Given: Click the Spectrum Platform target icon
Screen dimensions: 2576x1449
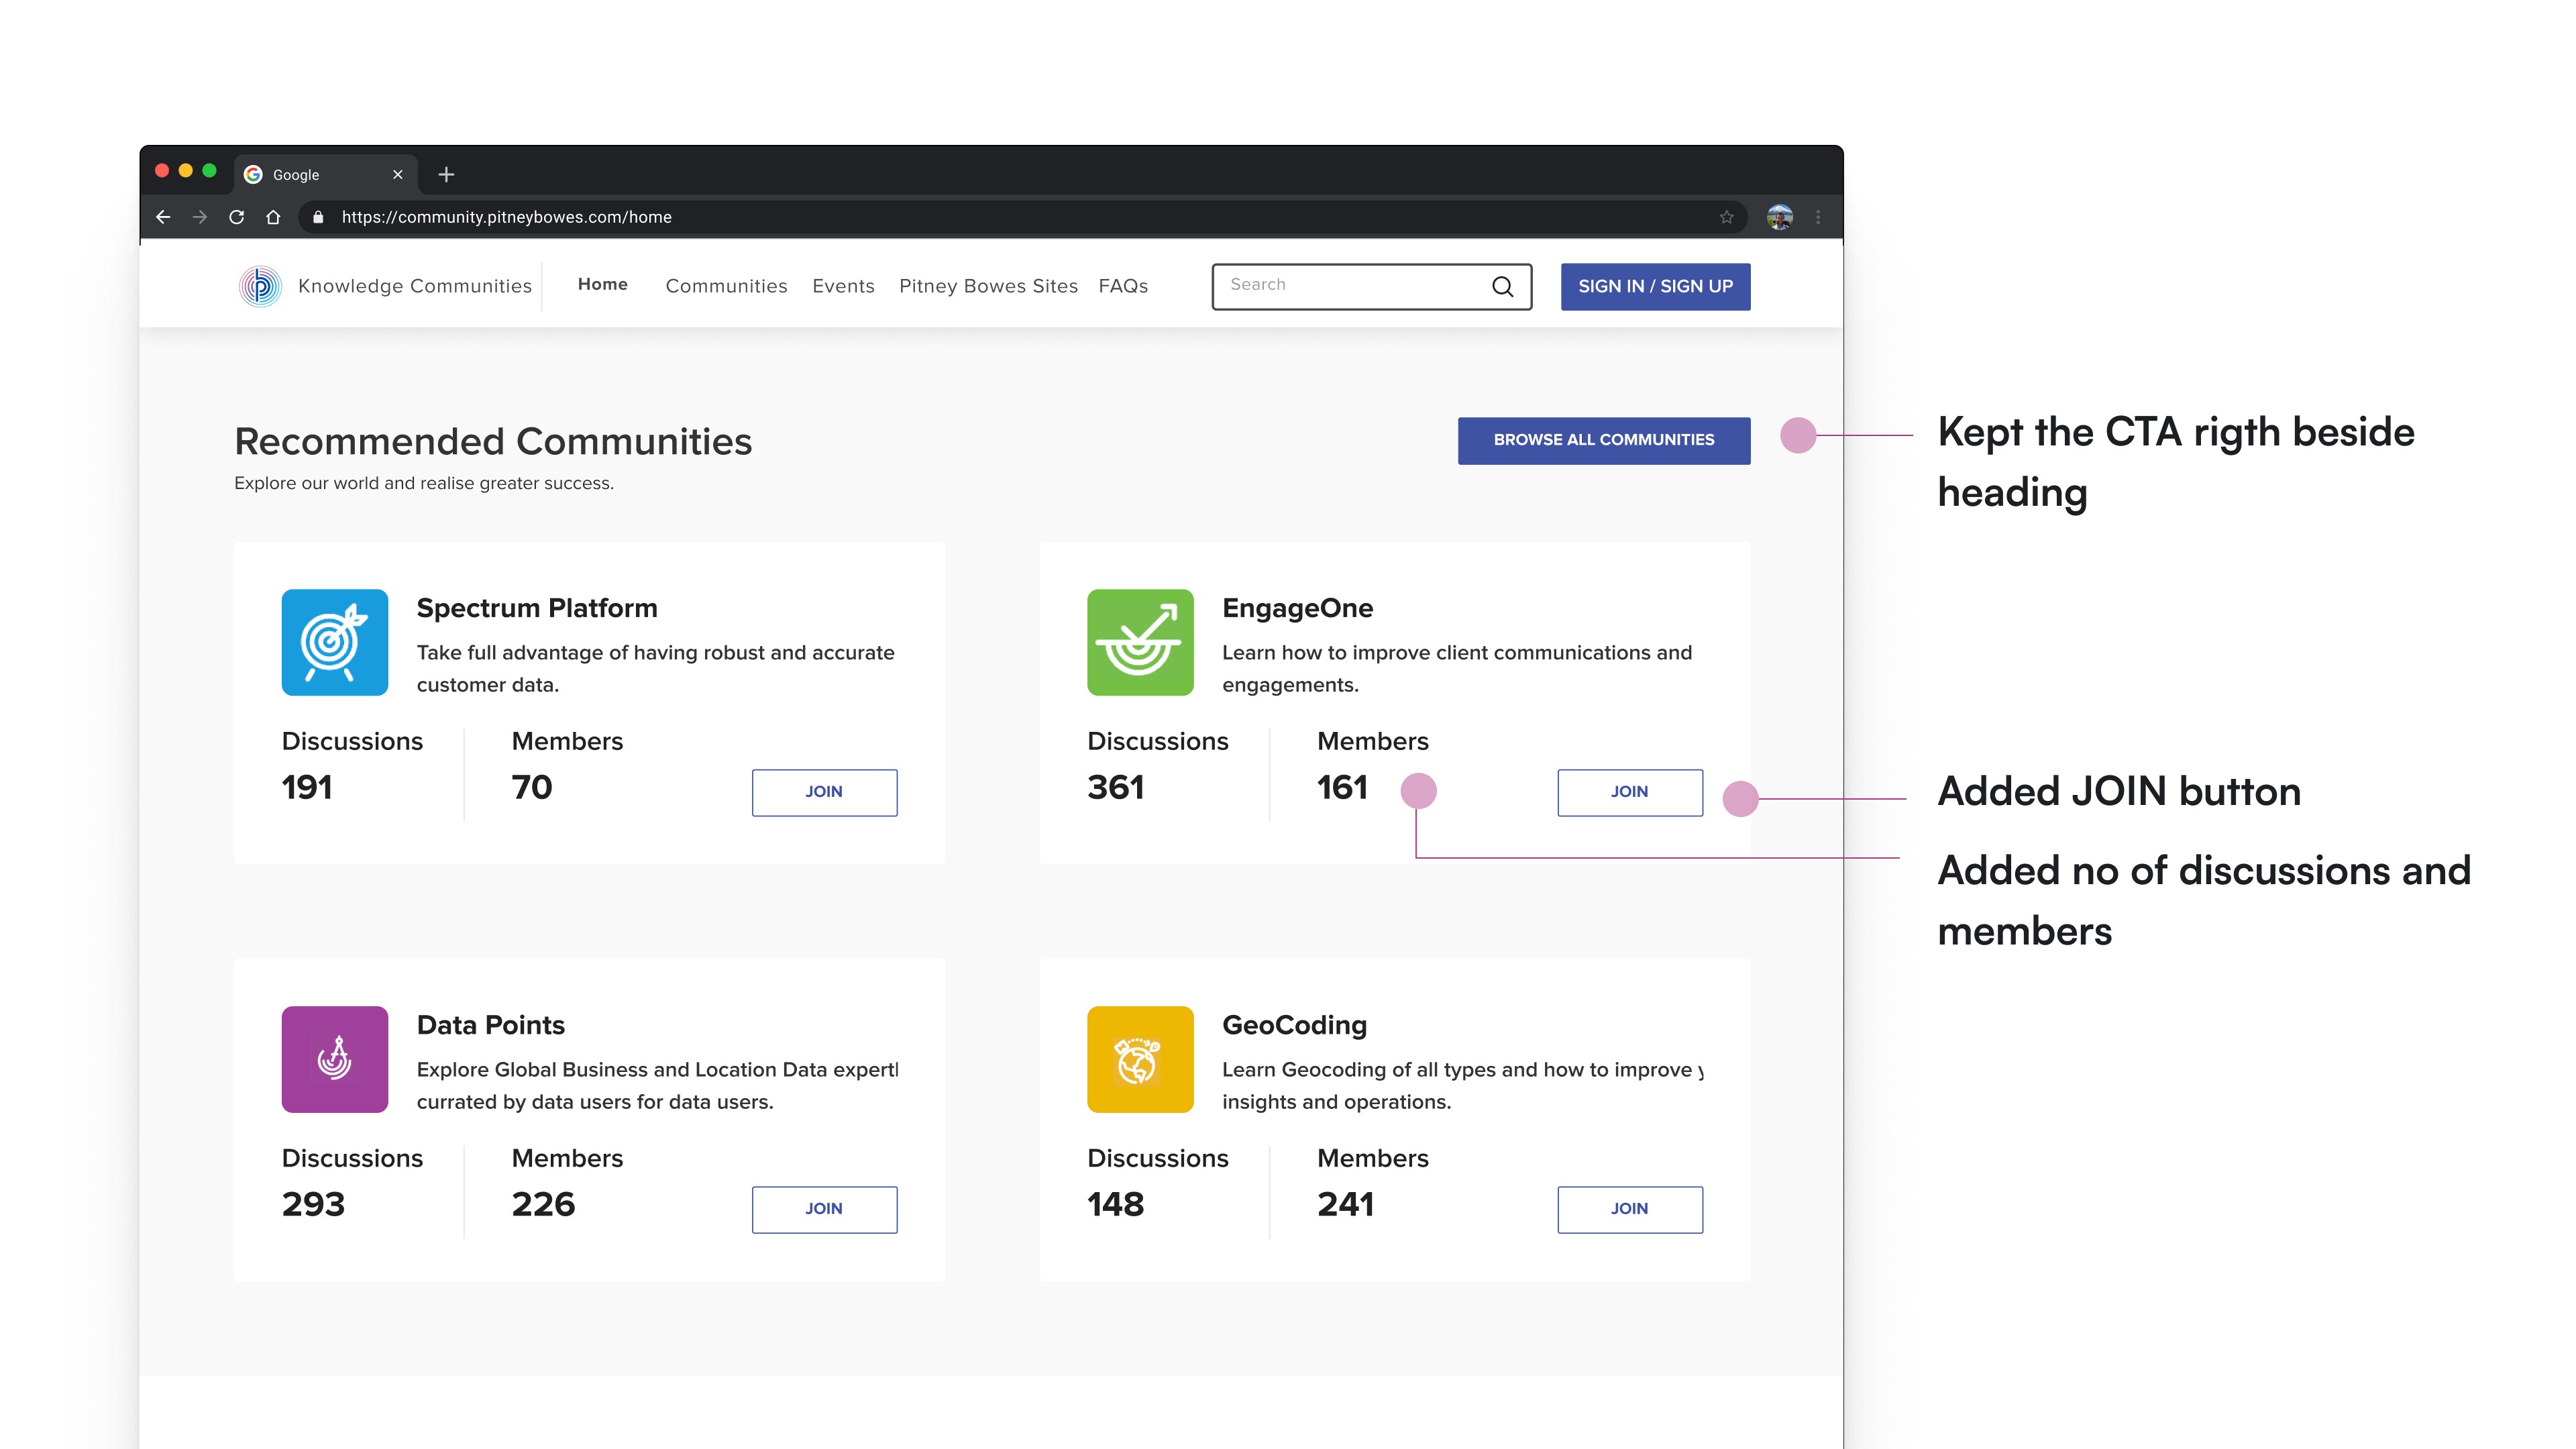Looking at the screenshot, I should pos(334,642).
